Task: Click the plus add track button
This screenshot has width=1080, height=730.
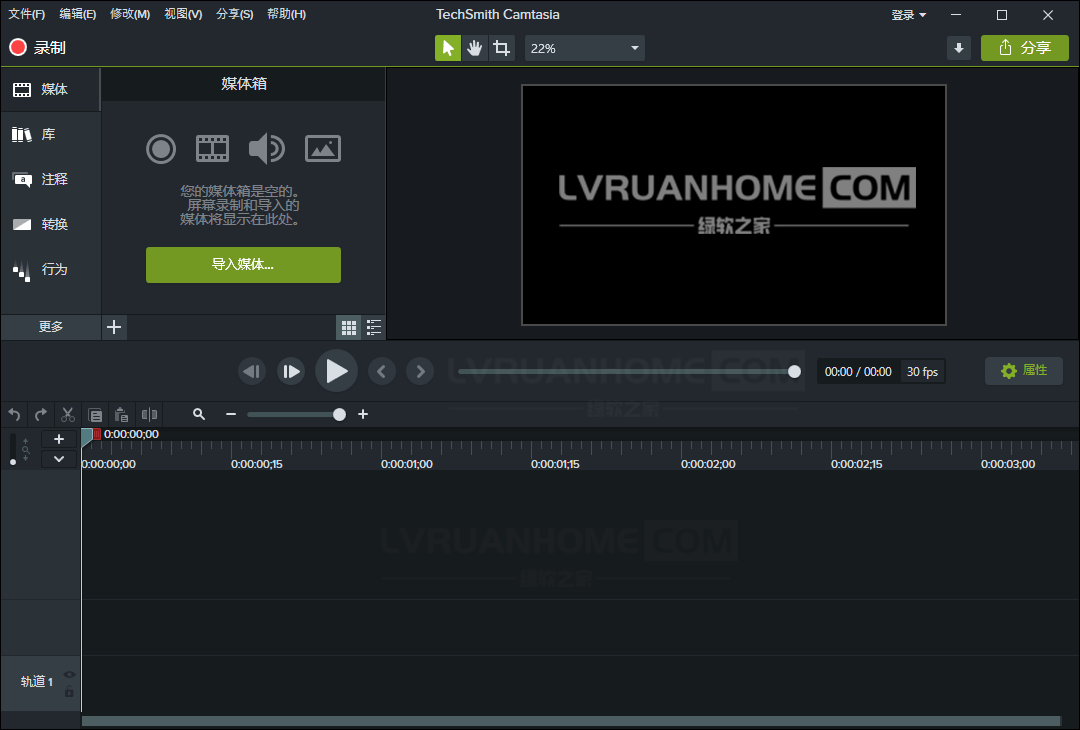Action: (59, 439)
